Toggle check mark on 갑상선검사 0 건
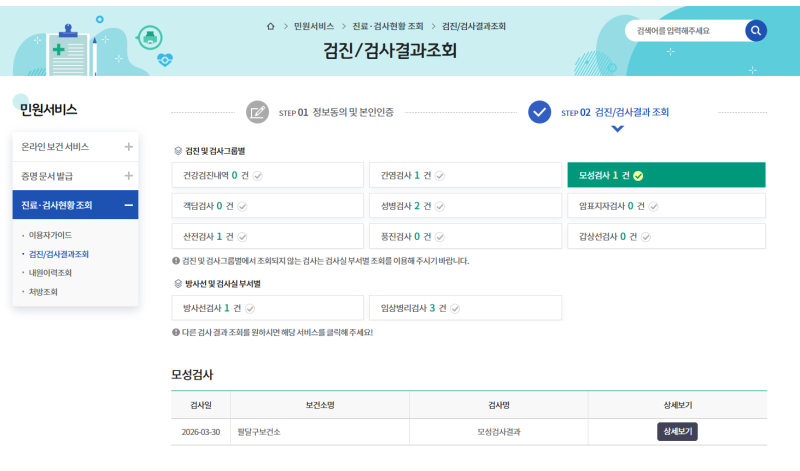This screenshot has height=471, width=800. click(x=645, y=237)
